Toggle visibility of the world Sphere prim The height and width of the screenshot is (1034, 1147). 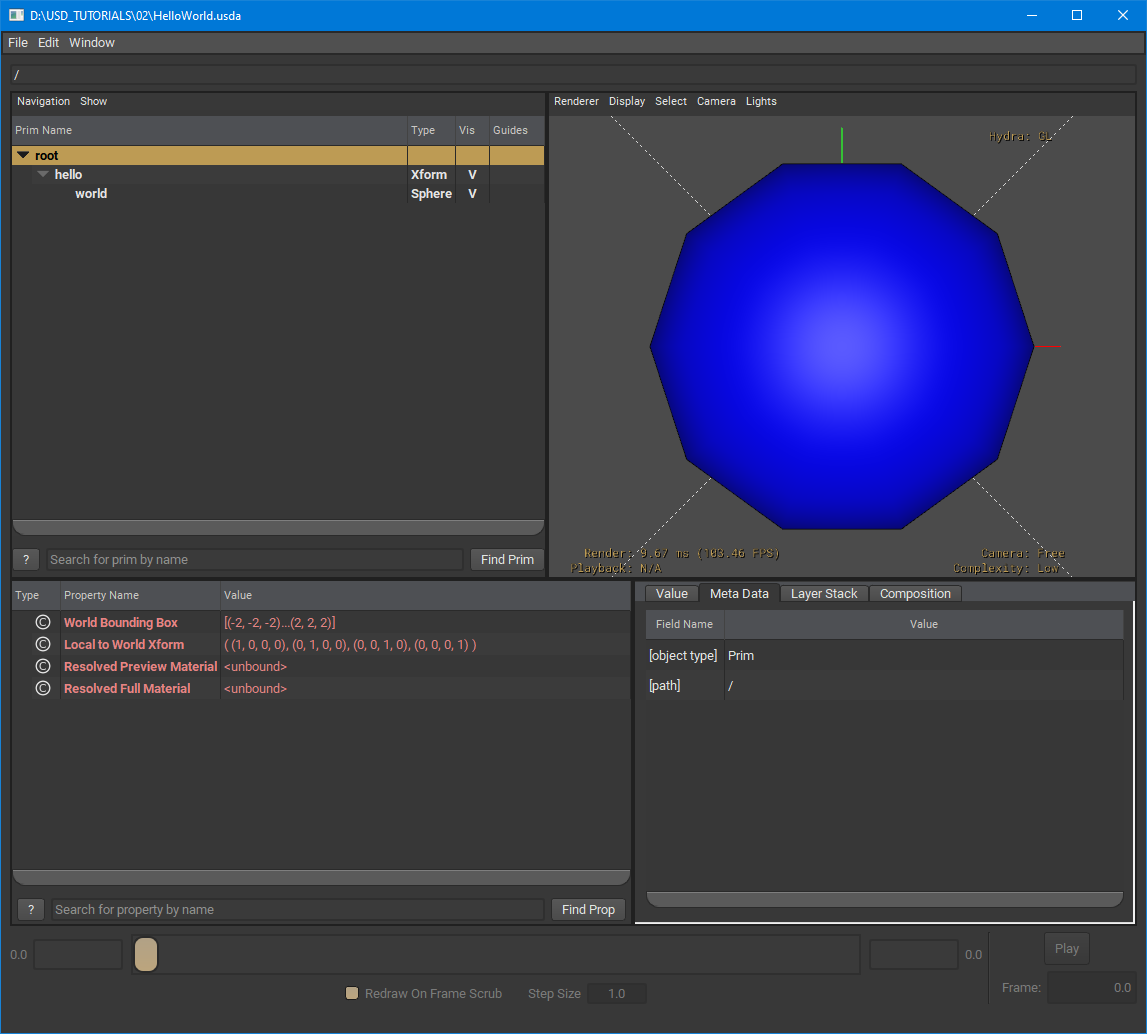[x=471, y=193]
